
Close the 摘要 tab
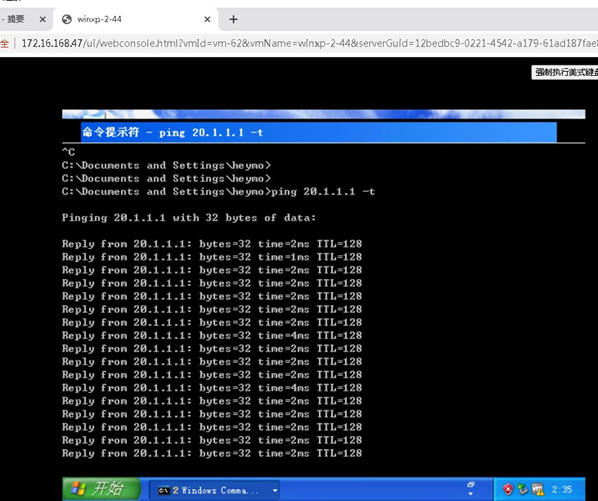coord(43,19)
